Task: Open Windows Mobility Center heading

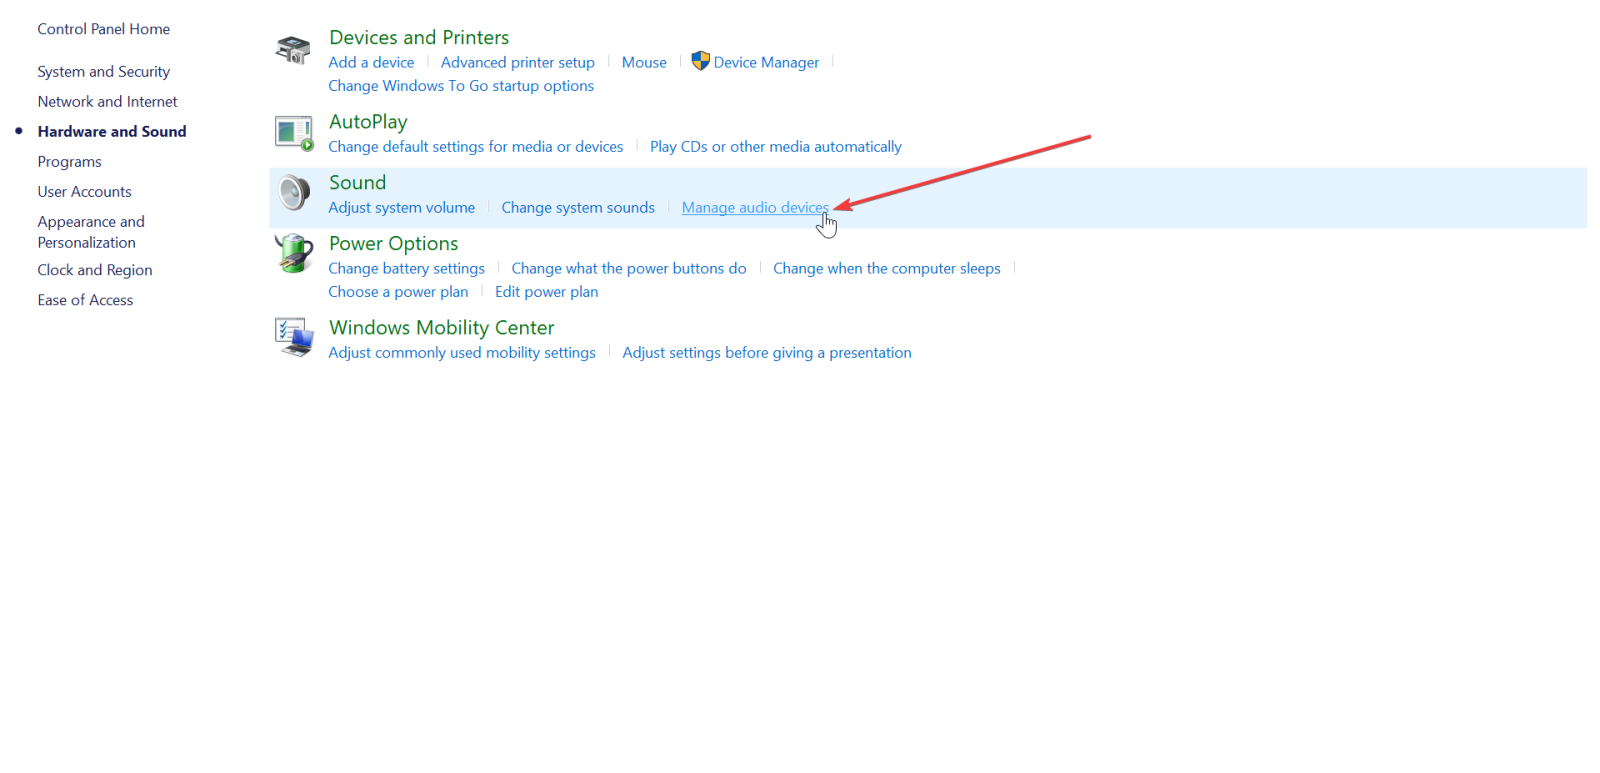Action: pyautogui.click(x=441, y=327)
